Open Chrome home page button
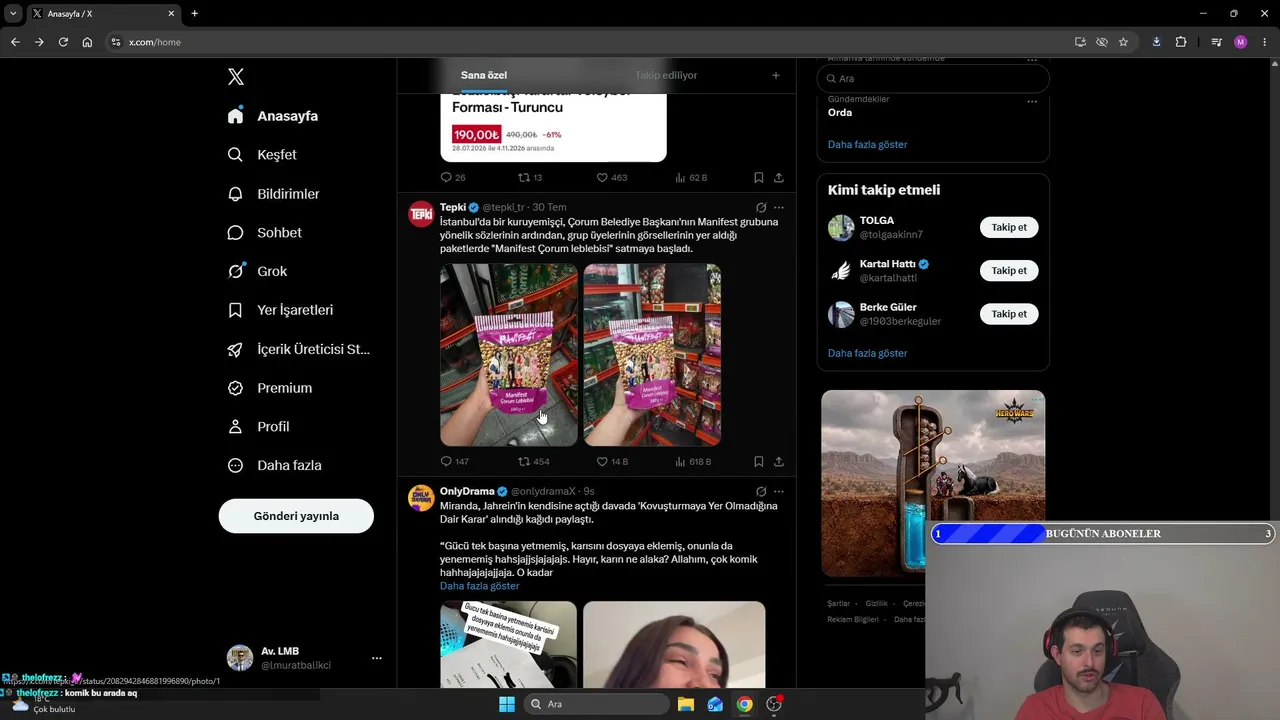The height and width of the screenshot is (720, 1280). (87, 42)
